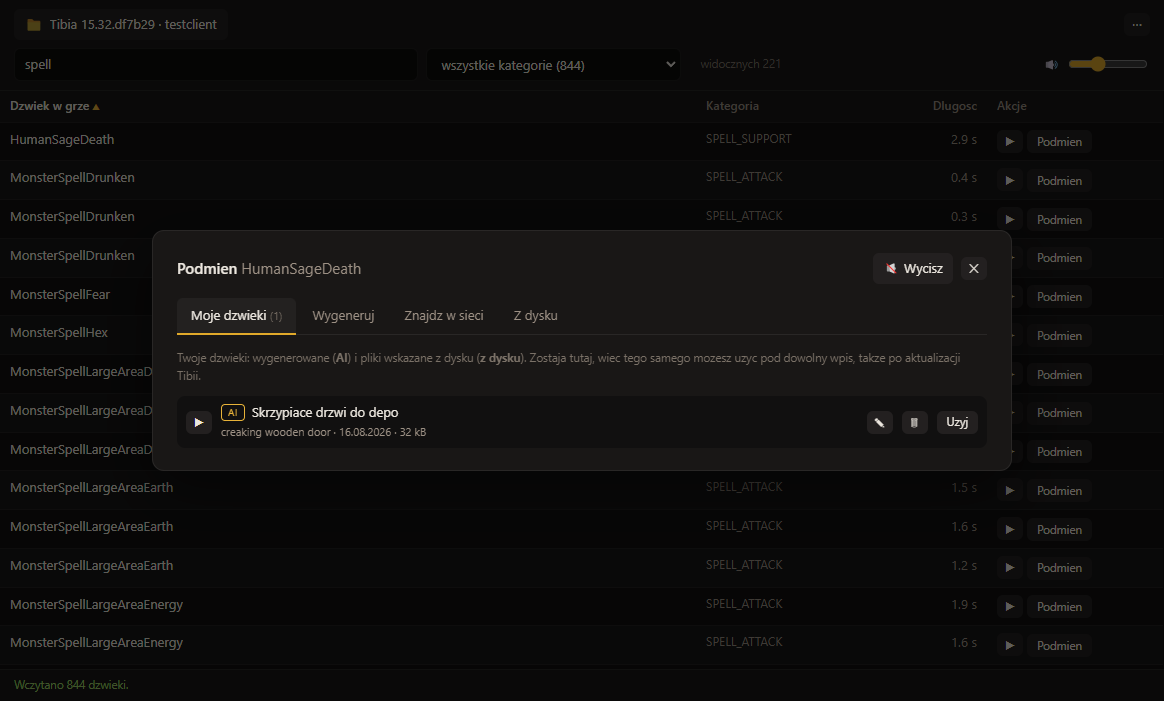Play the first MonsterSpellDrunken sound
1164x701 pixels.
click(x=1010, y=180)
